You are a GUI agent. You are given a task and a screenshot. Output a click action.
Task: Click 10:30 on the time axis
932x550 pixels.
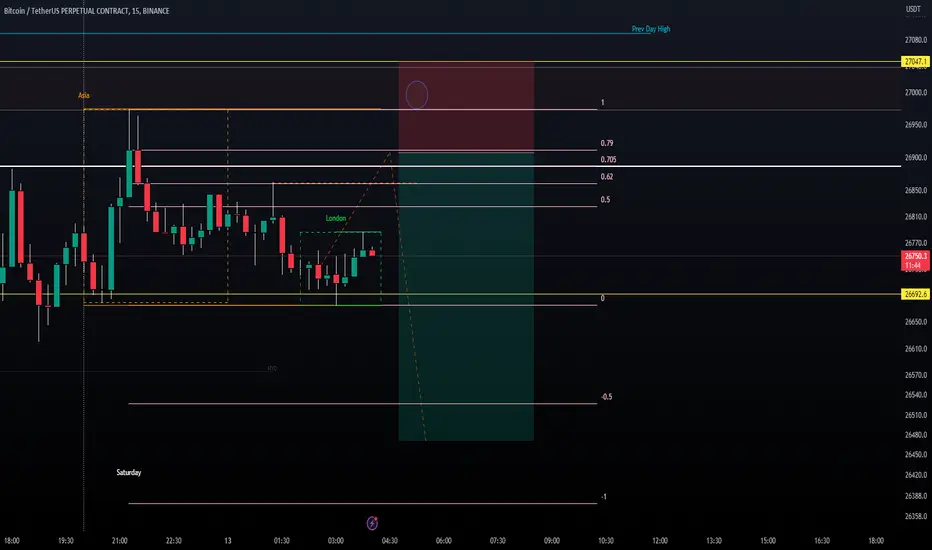point(606,540)
